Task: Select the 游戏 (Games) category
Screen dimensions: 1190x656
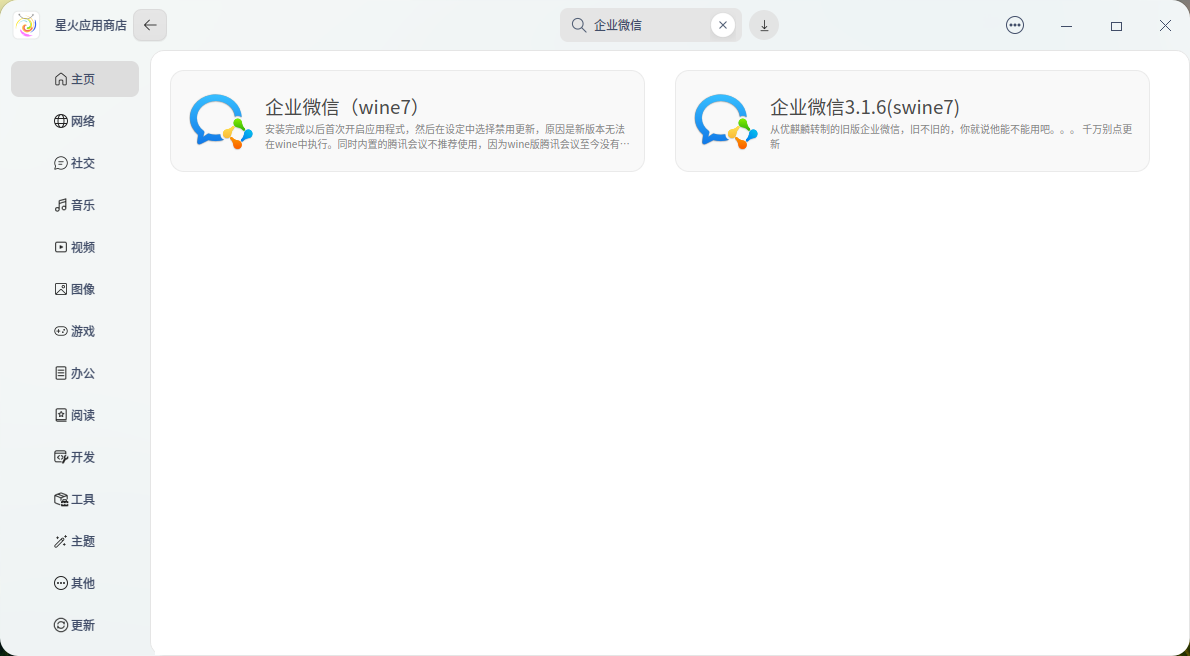Action: coord(74,331)
